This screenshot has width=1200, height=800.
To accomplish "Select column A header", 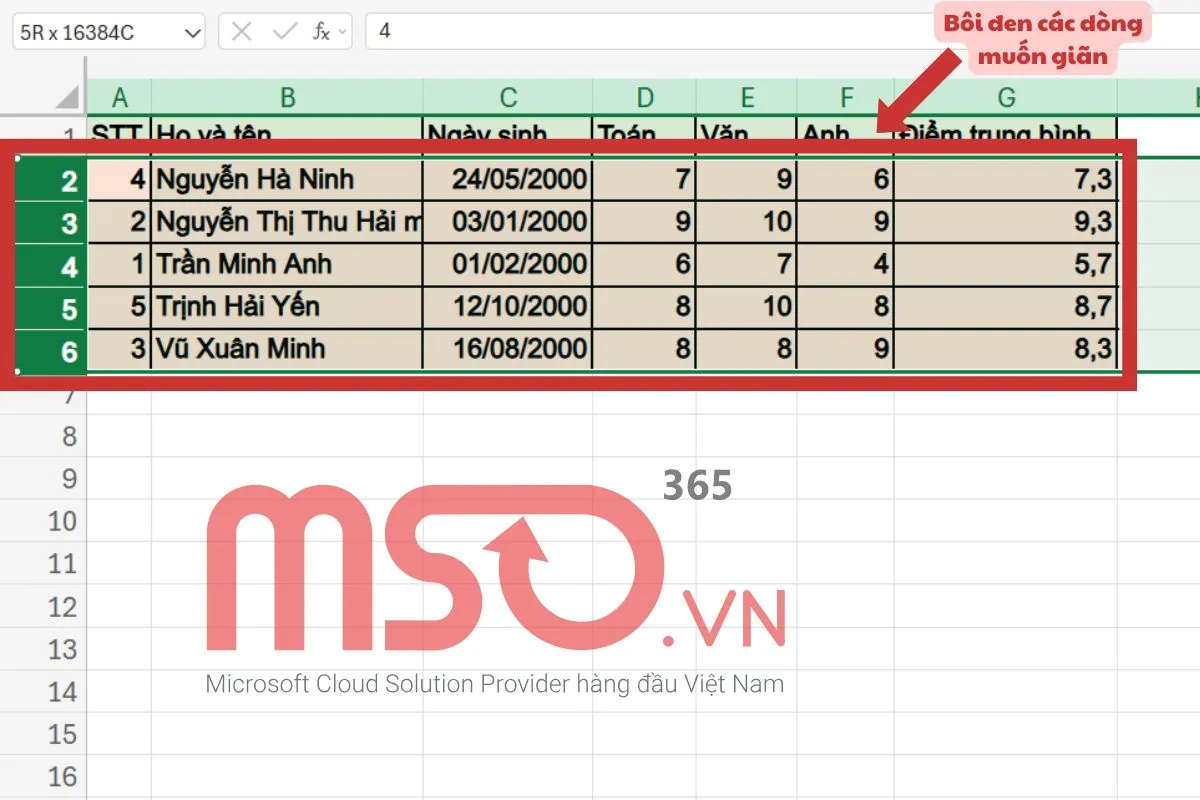I will tap(120, 97).
